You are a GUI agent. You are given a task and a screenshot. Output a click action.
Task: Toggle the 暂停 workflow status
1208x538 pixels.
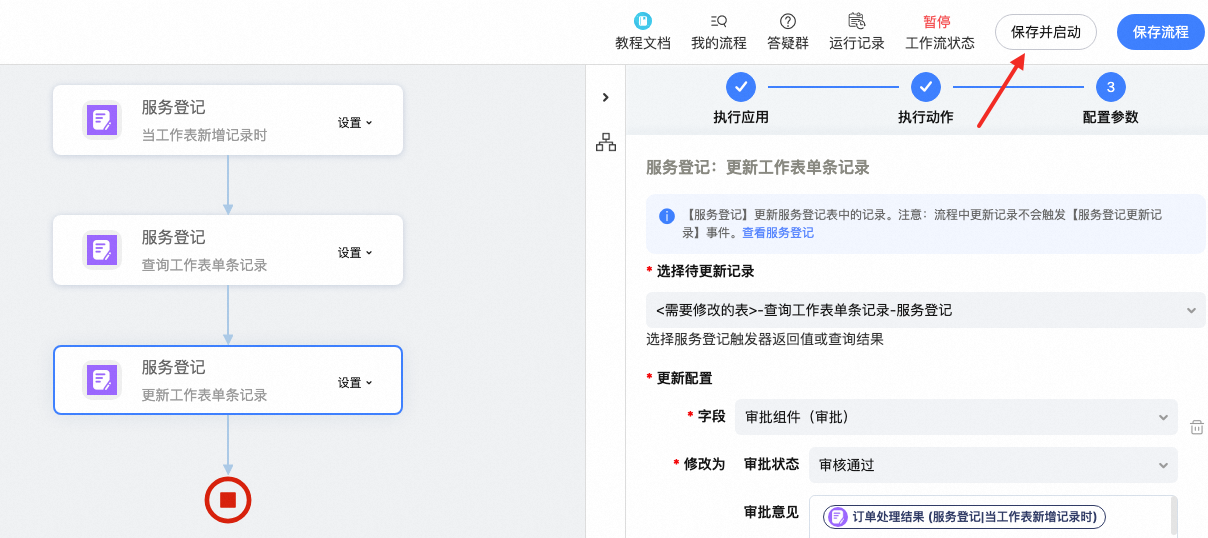[x=938, y=22]
